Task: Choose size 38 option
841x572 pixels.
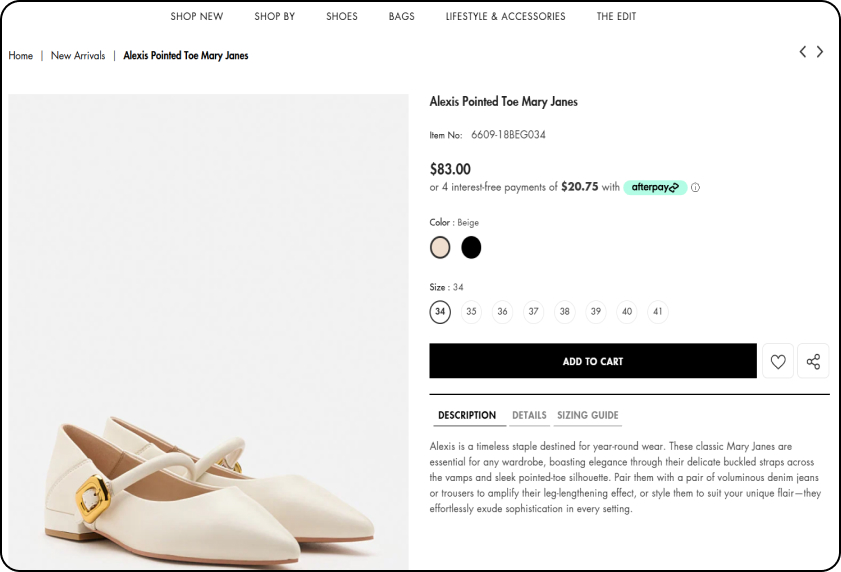Action: 564,312
